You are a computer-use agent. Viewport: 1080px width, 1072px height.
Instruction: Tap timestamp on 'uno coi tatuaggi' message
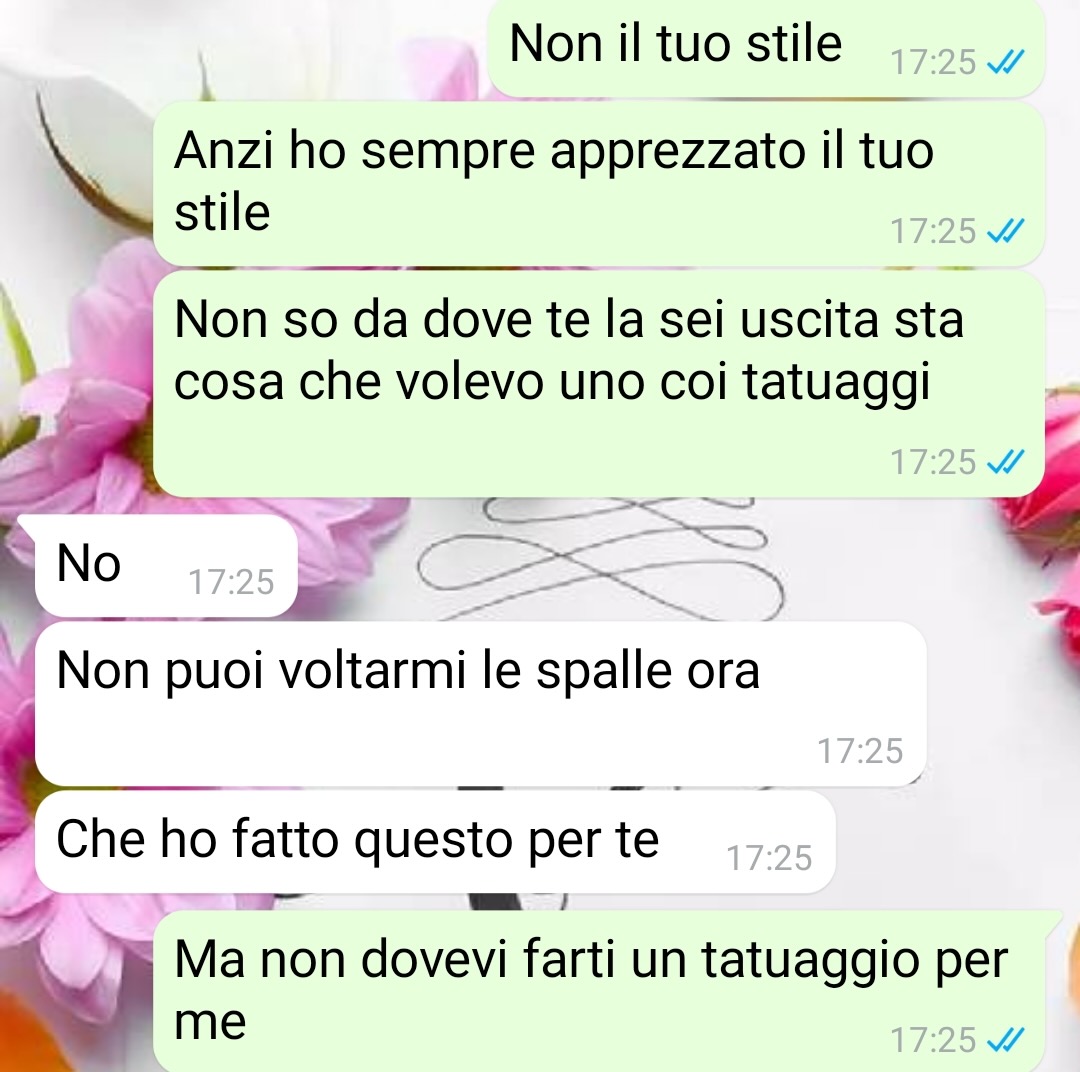(x=933, y=462)
